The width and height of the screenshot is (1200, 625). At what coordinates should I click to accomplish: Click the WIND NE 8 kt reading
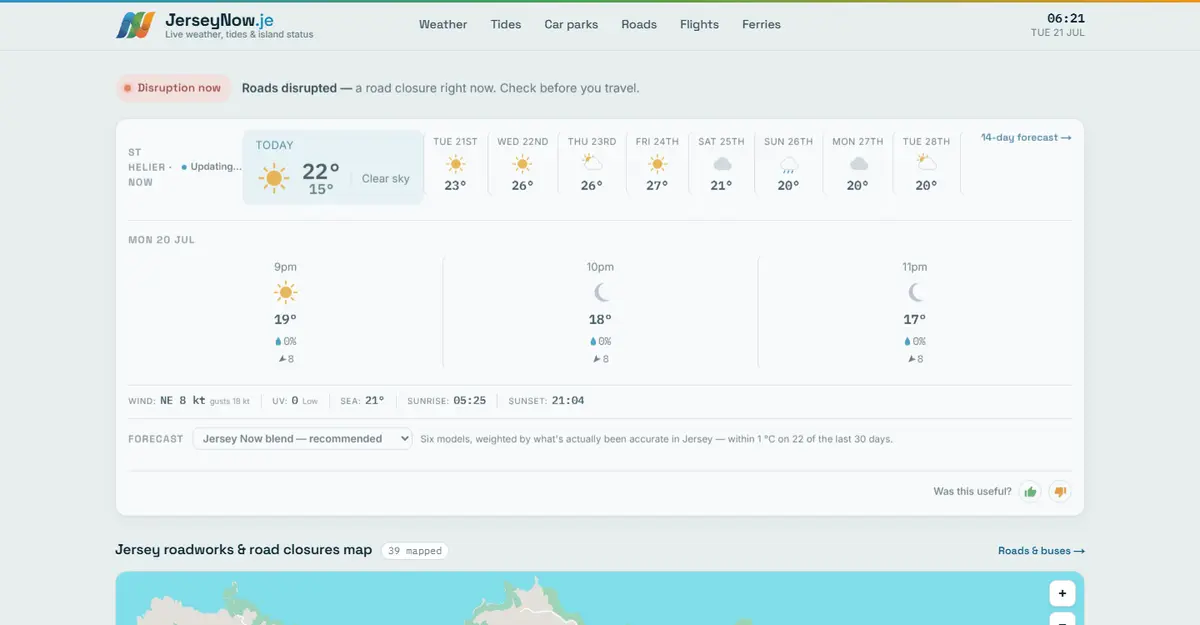click(189, 401)
